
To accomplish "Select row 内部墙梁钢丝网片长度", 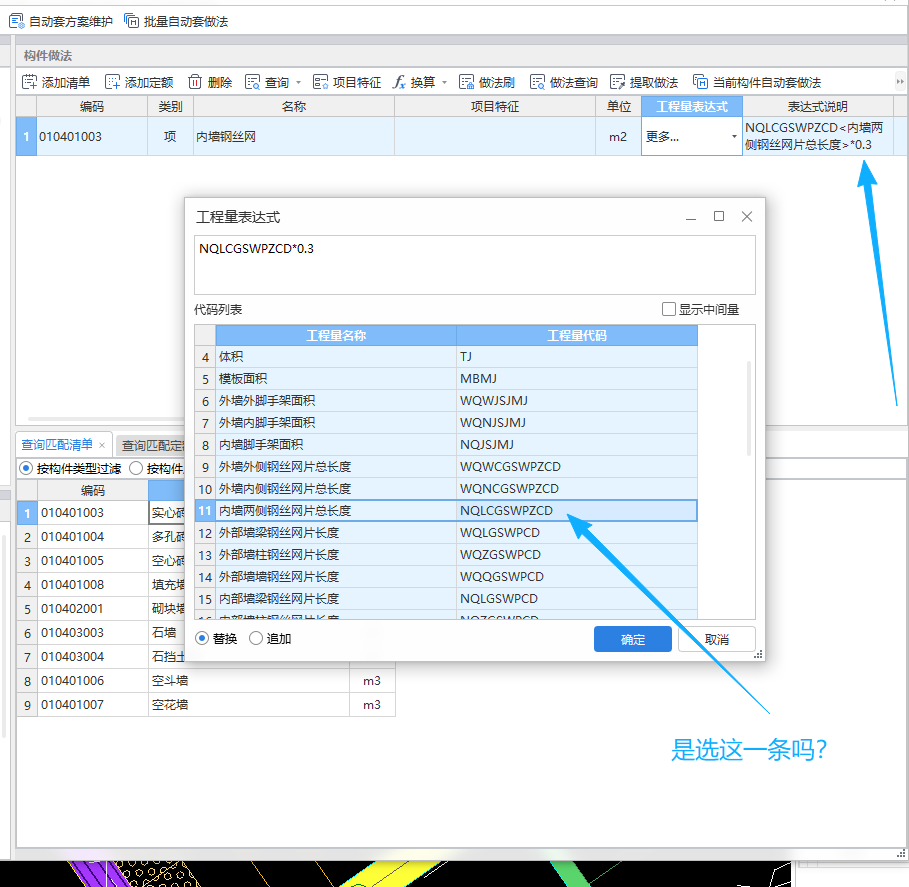I will [446, 599].
